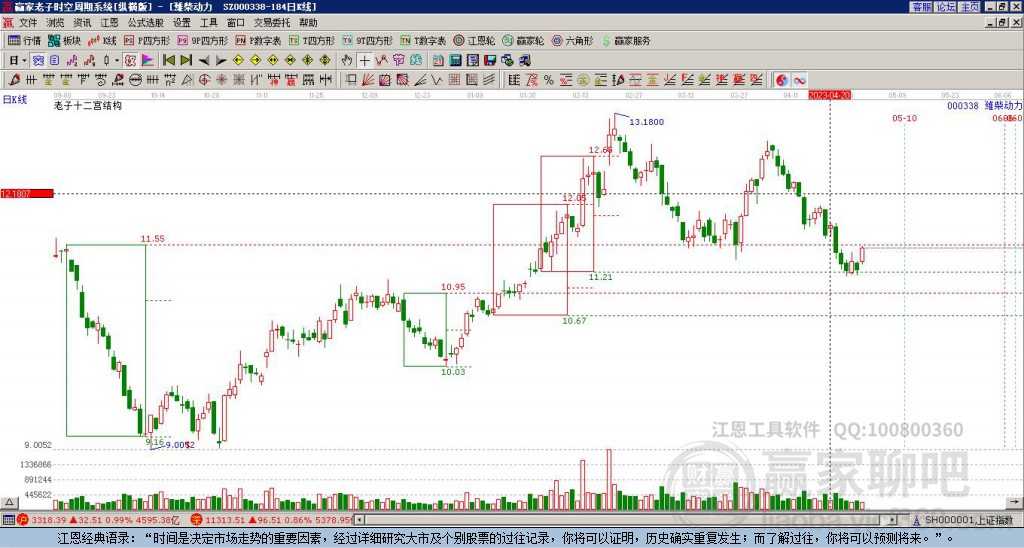Open the 工具 menu
This screenshot has height=548, width=1024.
pos(209,23)
